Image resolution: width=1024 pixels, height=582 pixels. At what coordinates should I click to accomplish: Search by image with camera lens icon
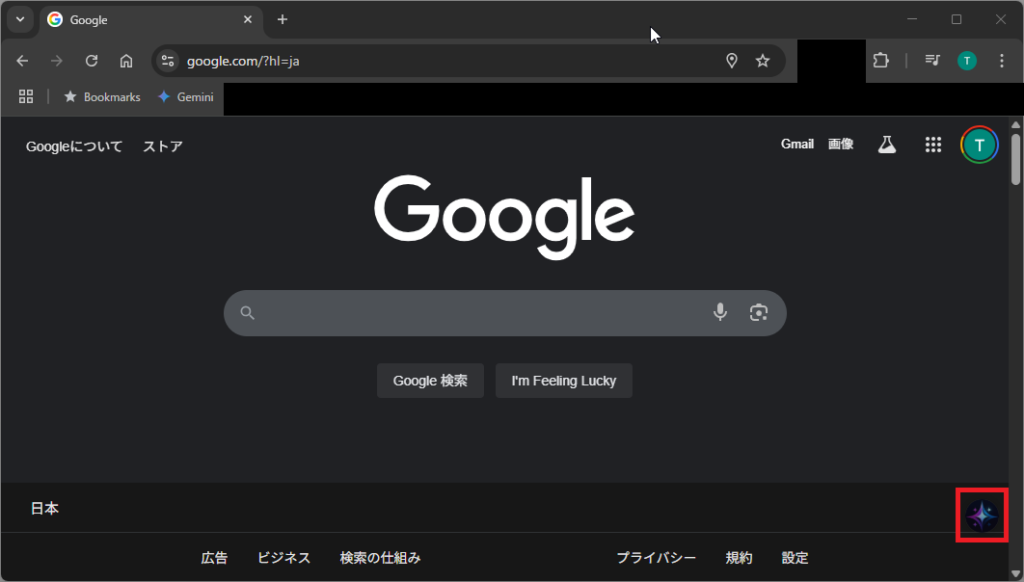758,312
